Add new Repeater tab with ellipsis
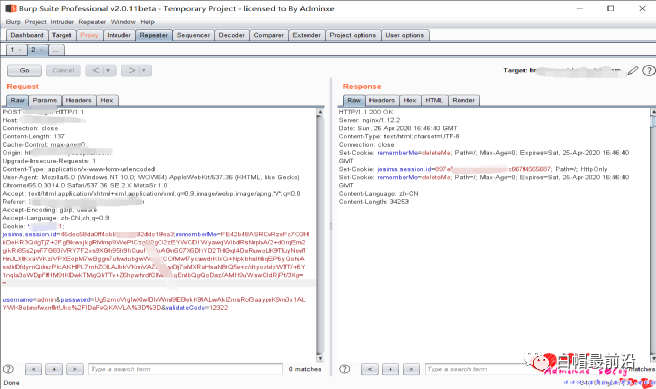 point(56,50)
